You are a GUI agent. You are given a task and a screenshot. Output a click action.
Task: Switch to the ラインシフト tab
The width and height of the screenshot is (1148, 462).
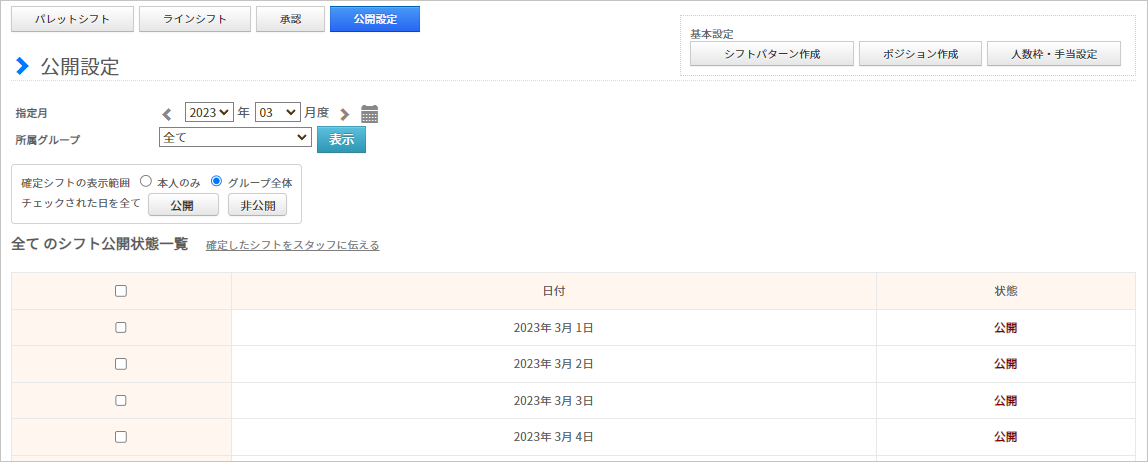pos(195,20)
